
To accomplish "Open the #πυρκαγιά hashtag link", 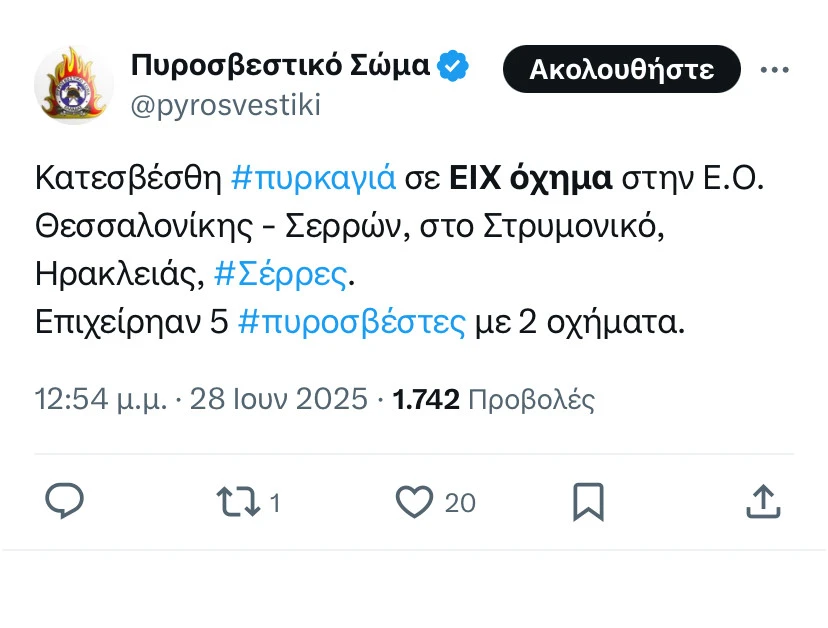I will (x=313, y=178).
